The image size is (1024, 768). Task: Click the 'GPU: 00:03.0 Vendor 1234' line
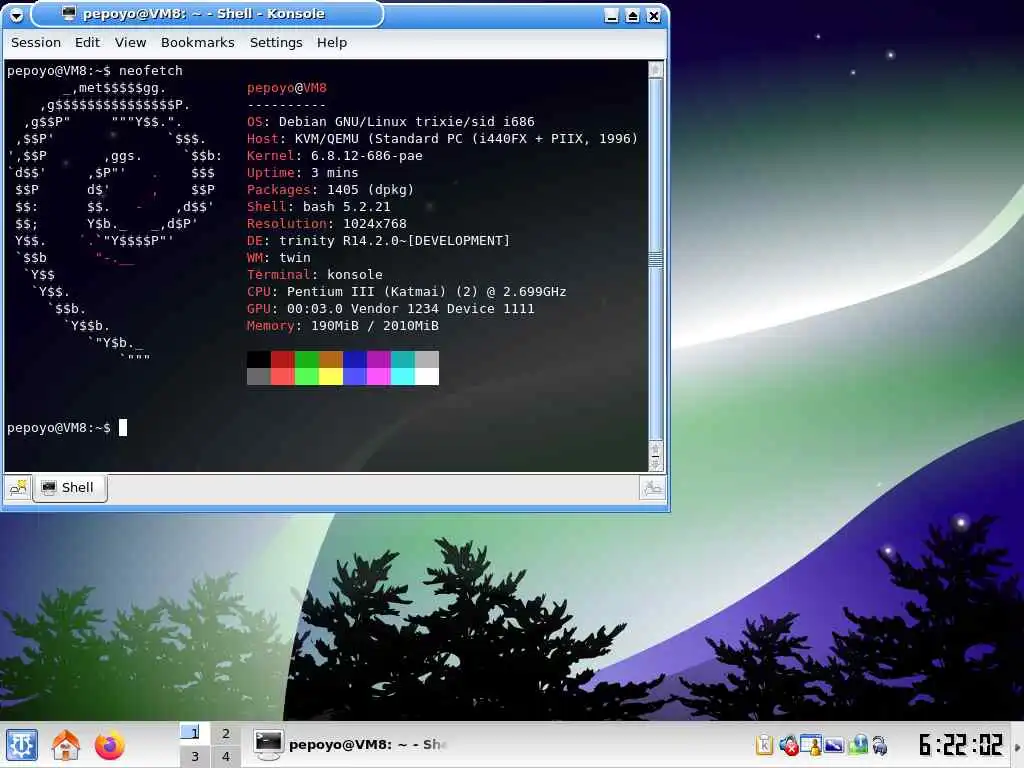pyautogui.click(x=391, y=308)
